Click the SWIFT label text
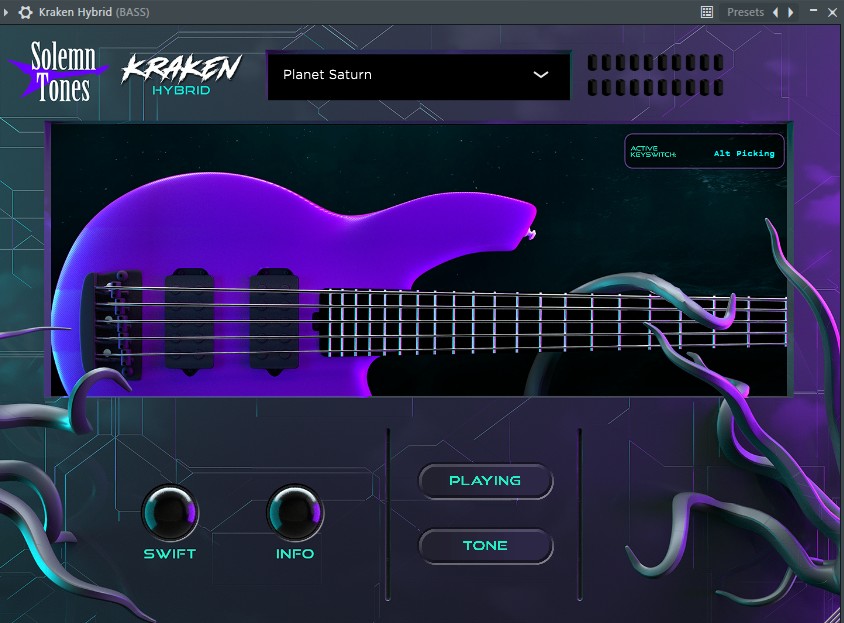 coord(170,554)
